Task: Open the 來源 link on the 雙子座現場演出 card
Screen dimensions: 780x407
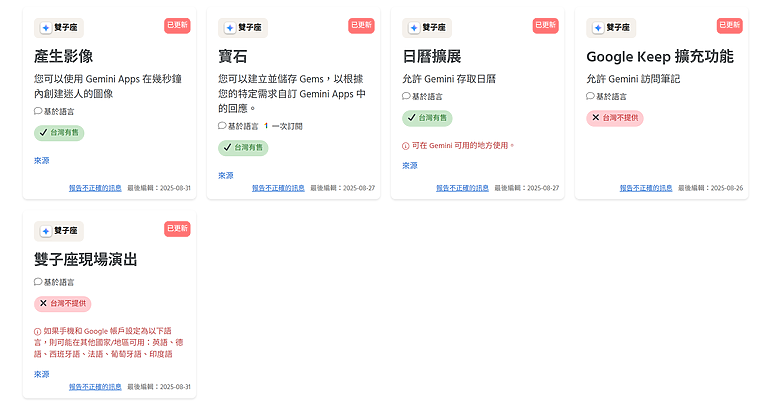Action: coord(42,374)
